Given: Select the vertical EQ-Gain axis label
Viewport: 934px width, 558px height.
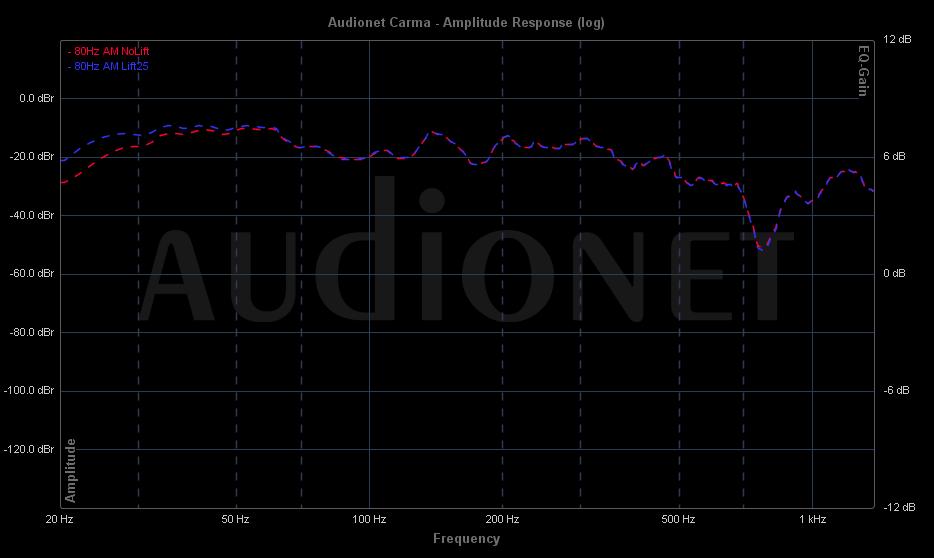Looking at the screenshot, I should click(x=863, y=70).
